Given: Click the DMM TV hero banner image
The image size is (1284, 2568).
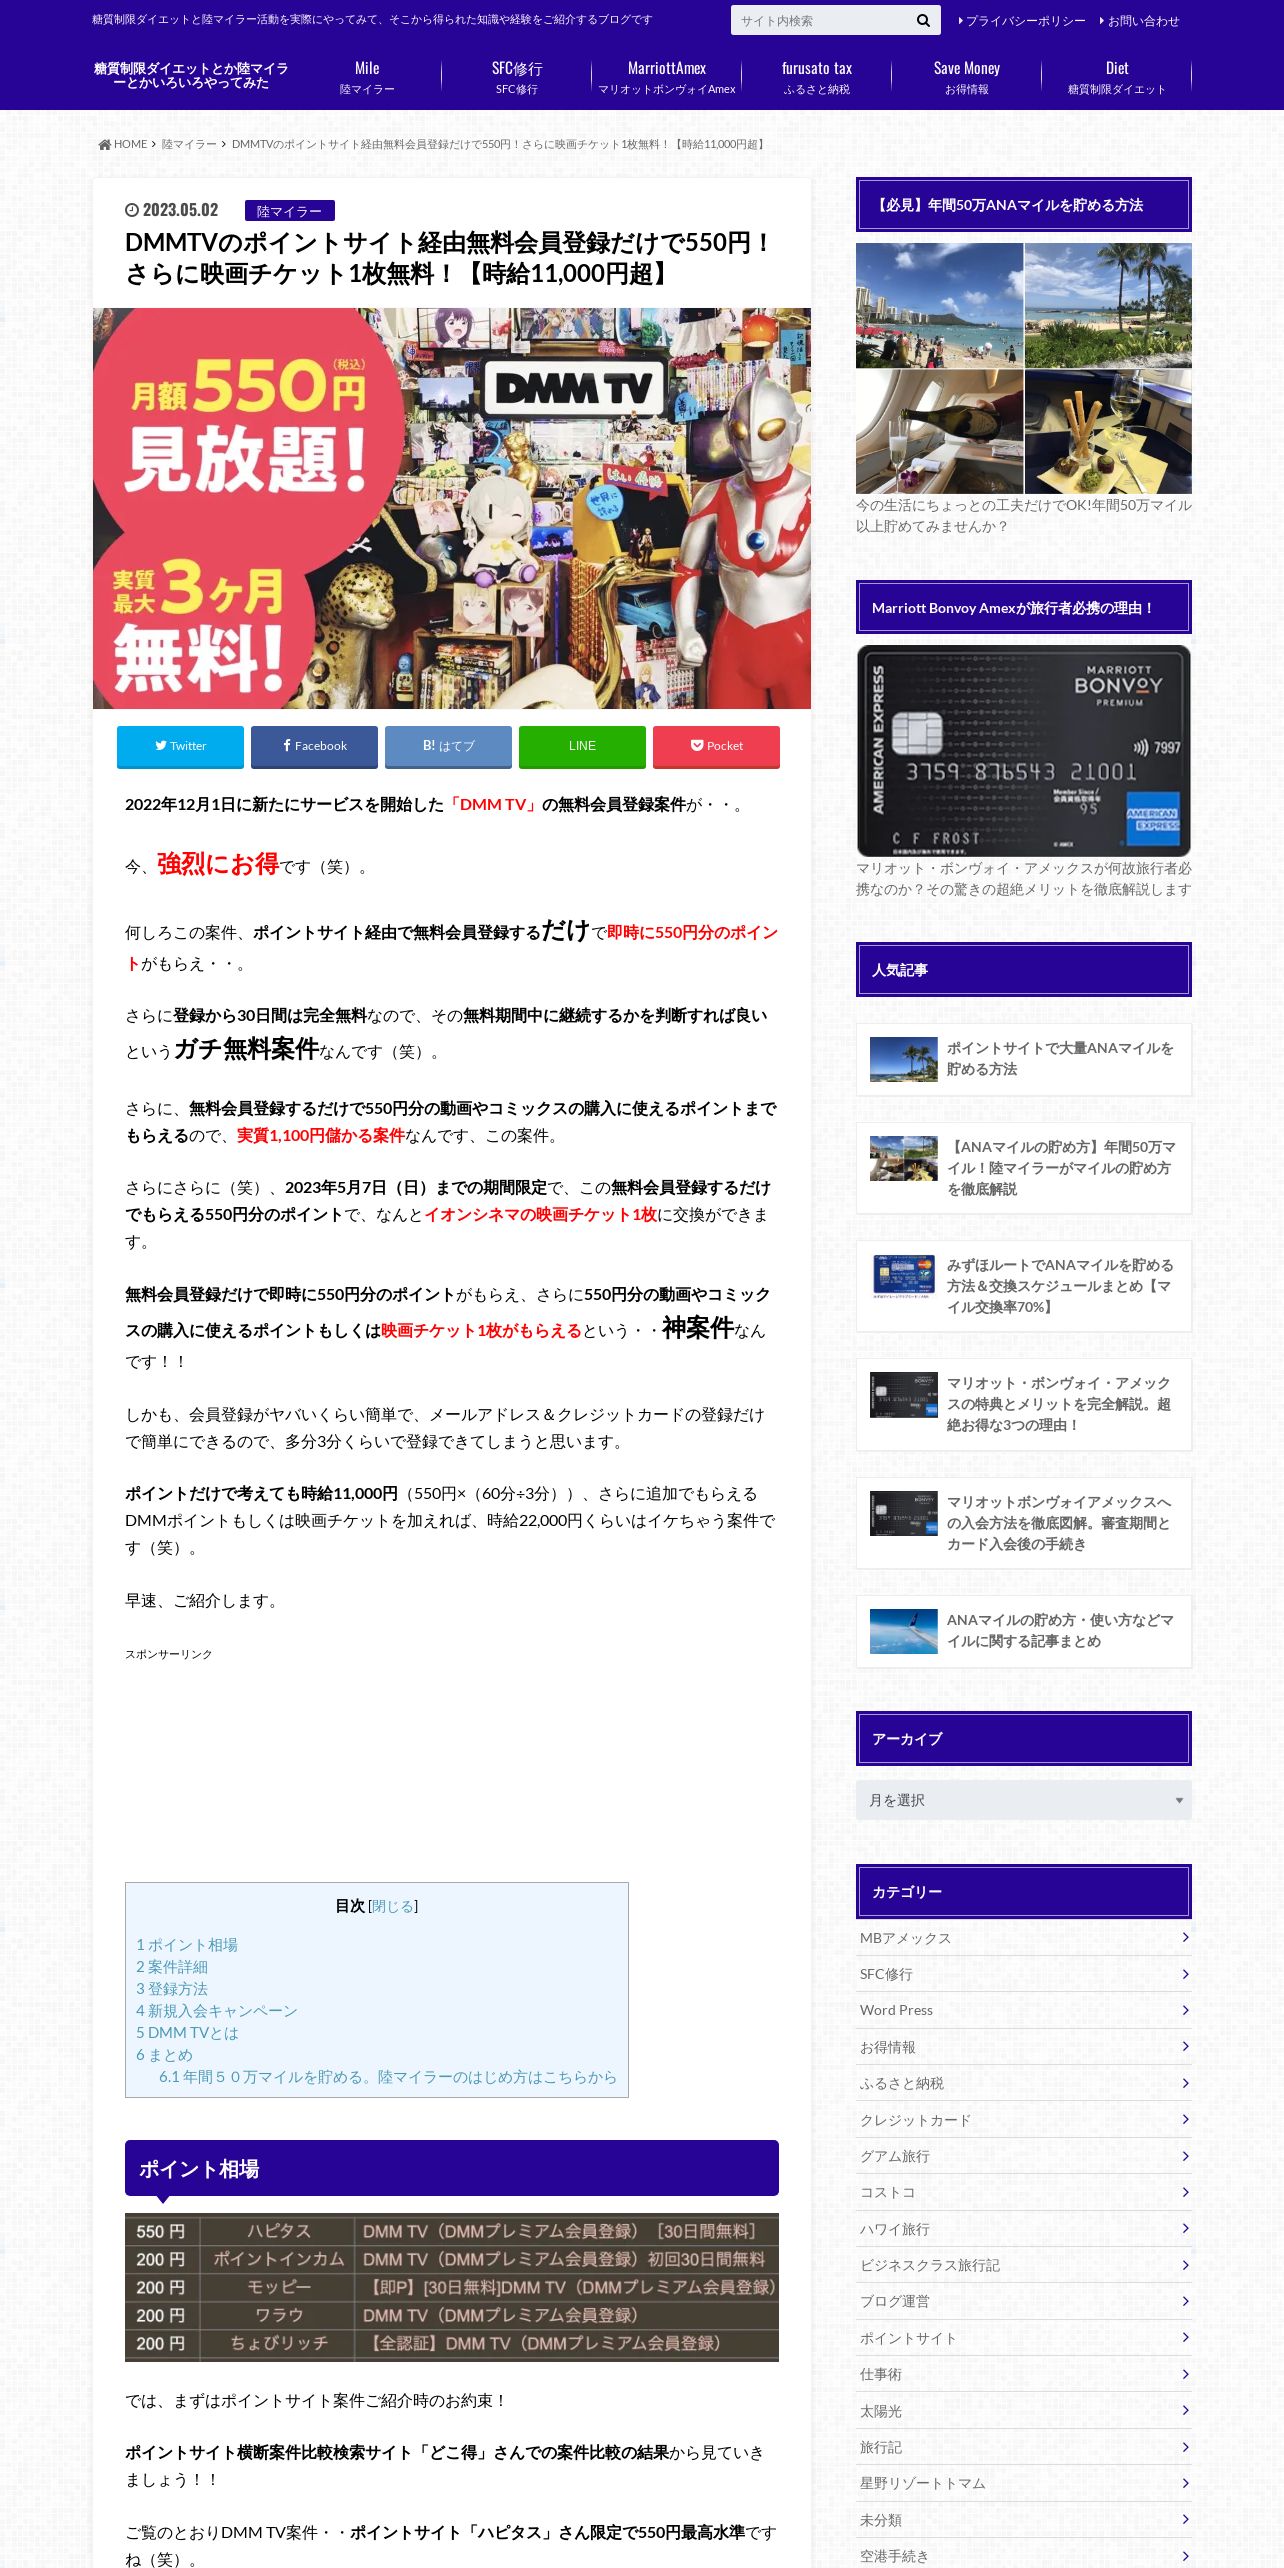Looking at the screenshot, I should point(452,508).
